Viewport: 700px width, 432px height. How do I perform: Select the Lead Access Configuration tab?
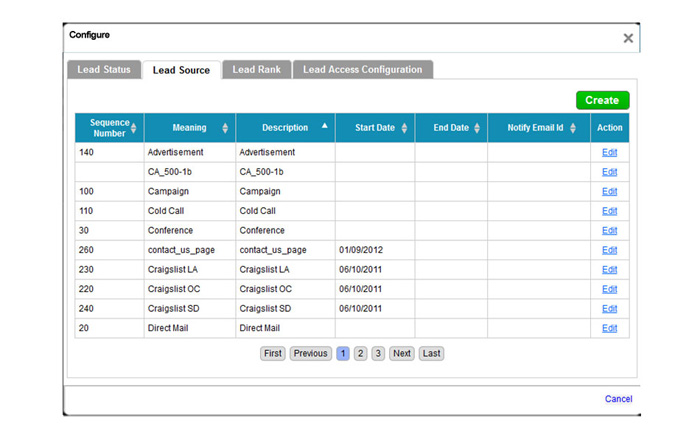pos(362,70)
